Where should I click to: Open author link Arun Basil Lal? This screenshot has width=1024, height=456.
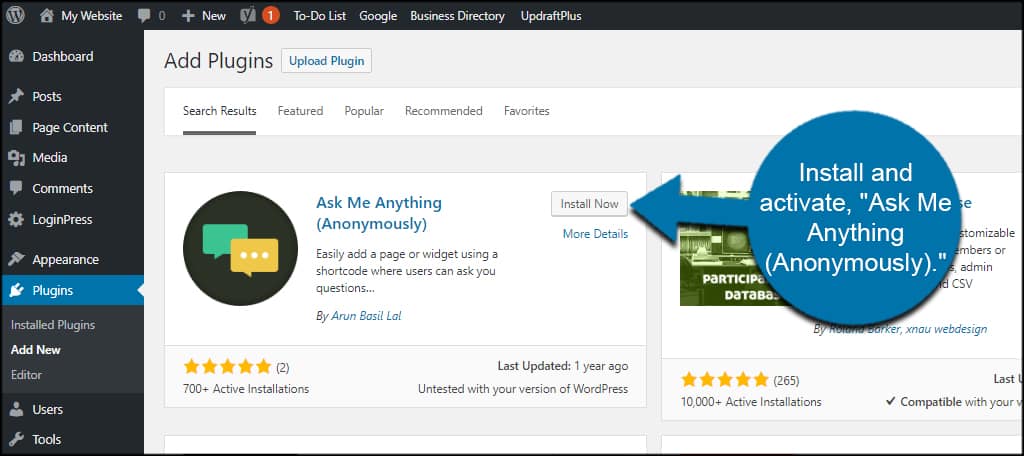(x=366, y=316)
